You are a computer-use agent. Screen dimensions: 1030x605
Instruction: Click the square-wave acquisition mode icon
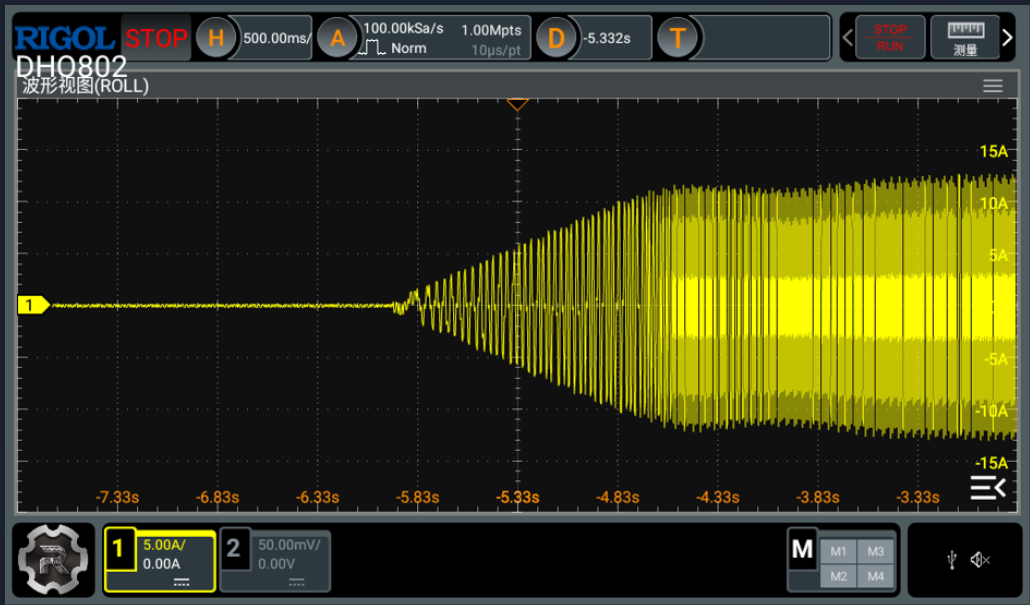(373, 47)
